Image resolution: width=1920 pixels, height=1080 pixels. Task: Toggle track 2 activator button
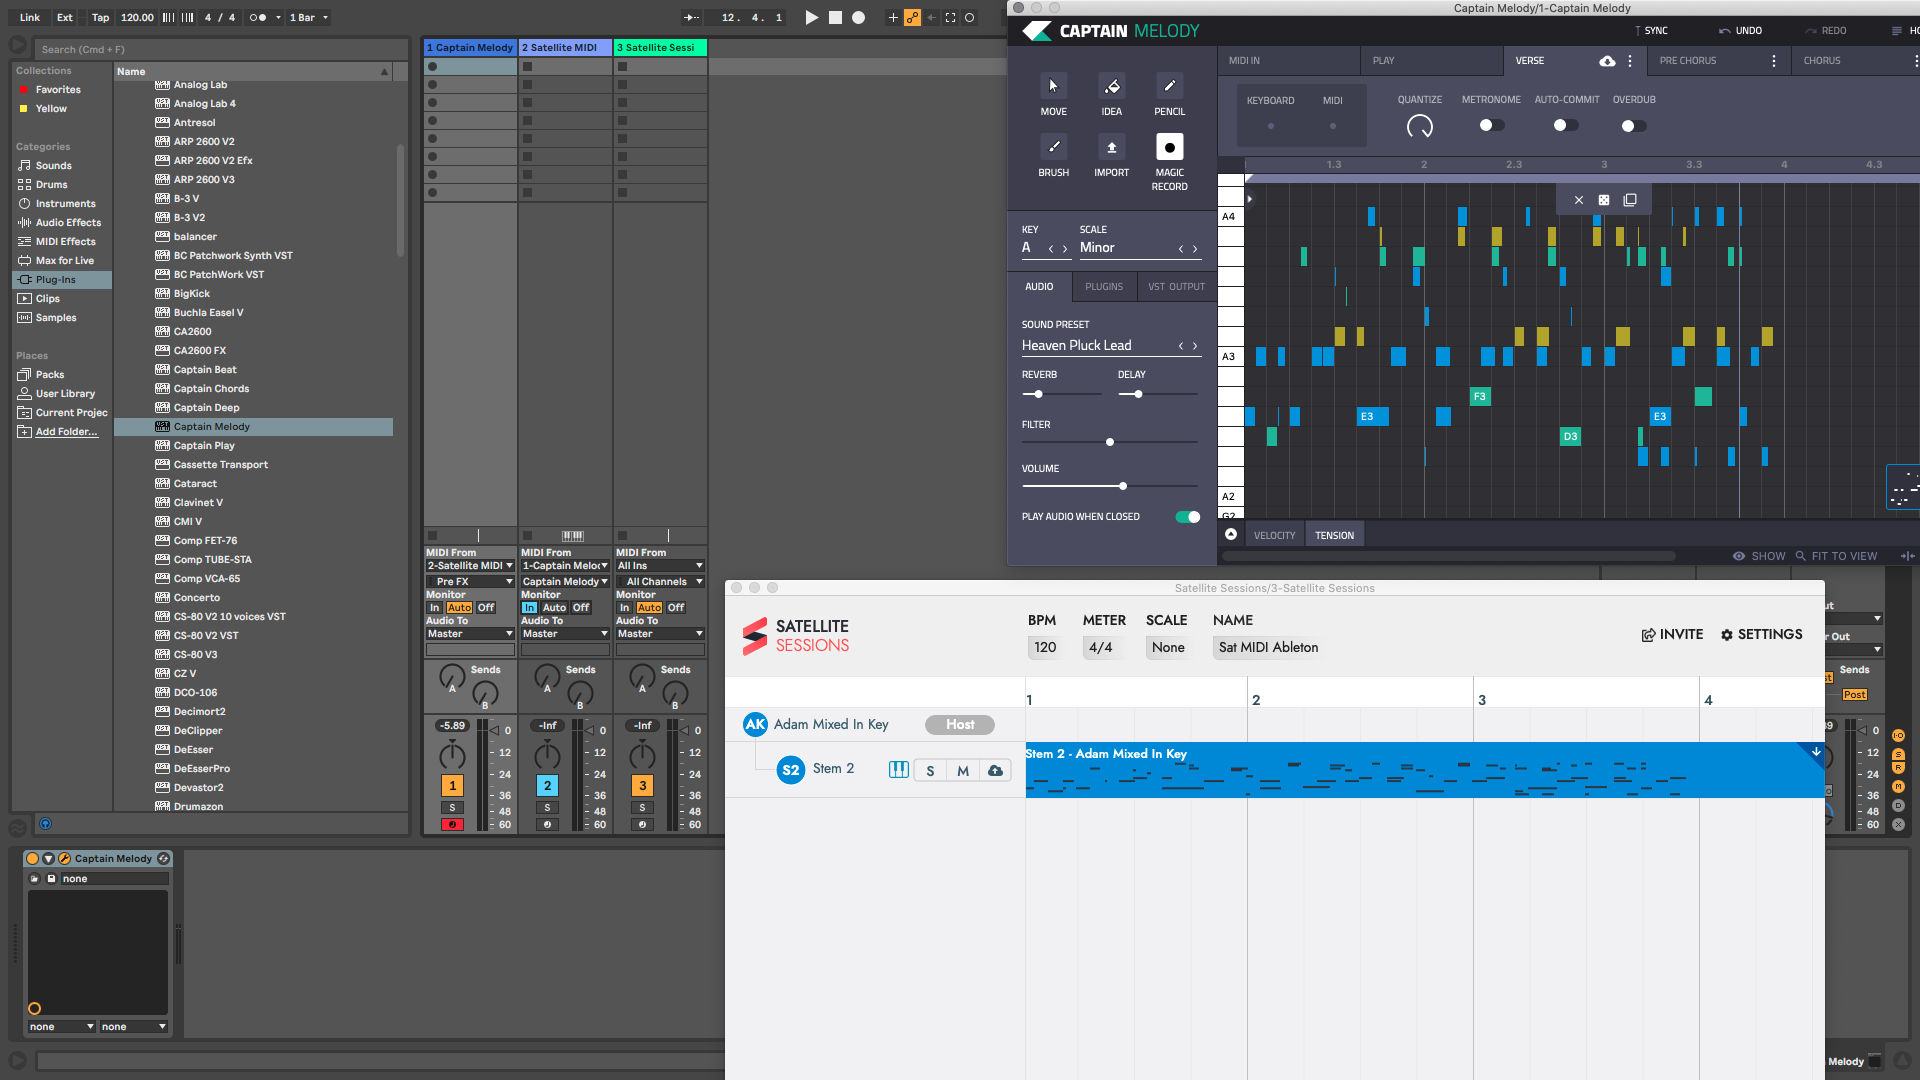pyautogui.click(x=547, y=786)
